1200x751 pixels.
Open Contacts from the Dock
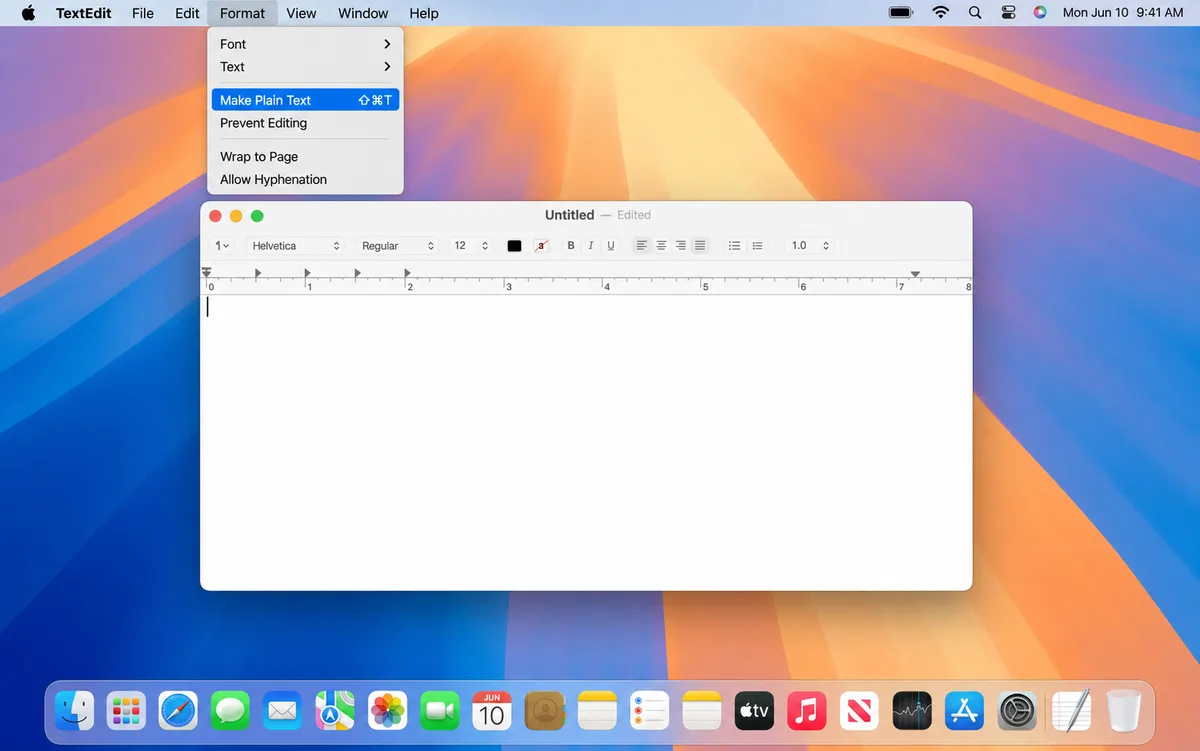pyautogui.click(x=545, y=711)
